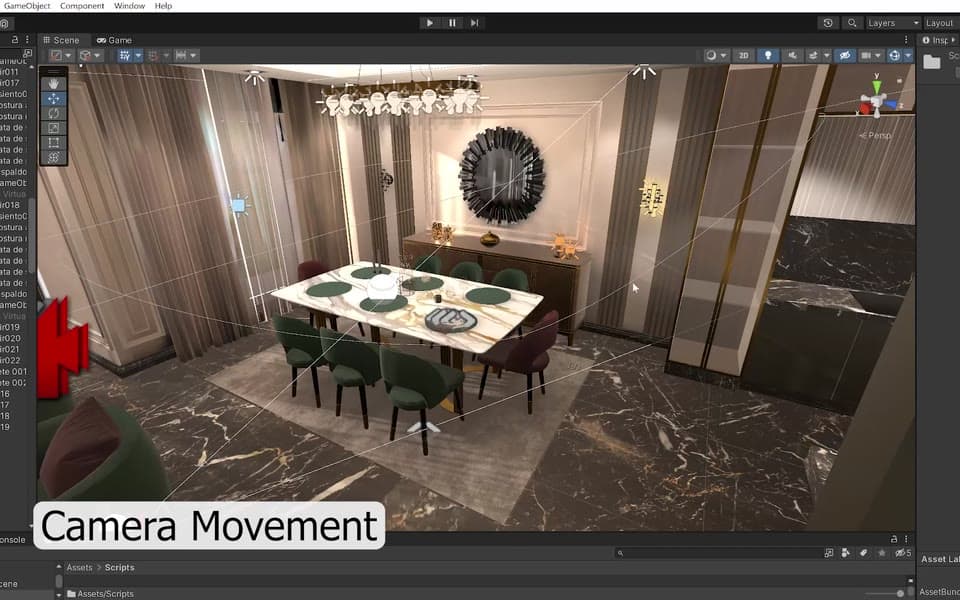
Task: Open the Project panel more-options menu
Action: [x=906, y=539]
